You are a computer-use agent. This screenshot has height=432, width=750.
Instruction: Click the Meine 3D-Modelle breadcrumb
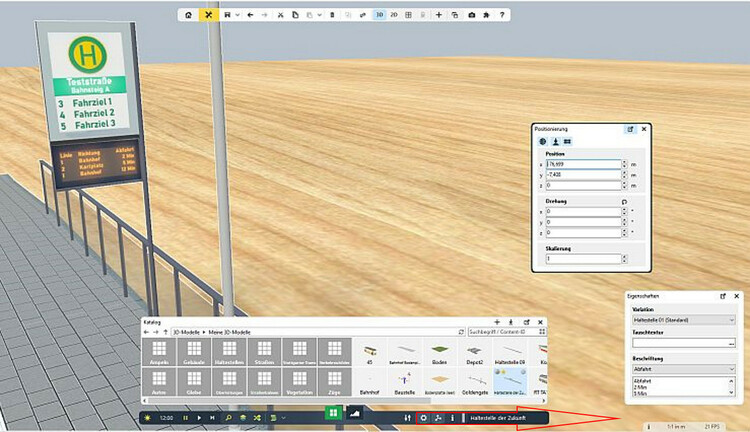231,331
